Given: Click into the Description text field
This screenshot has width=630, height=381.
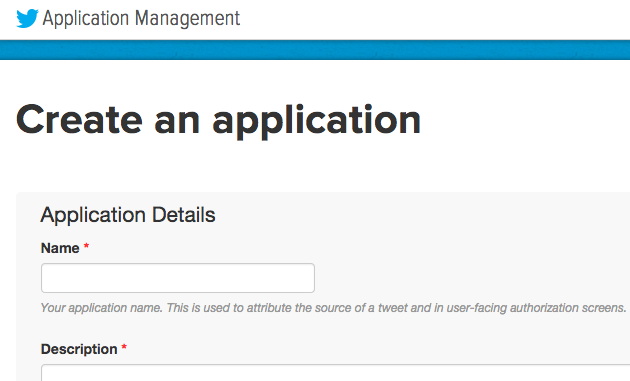Looking at the screenshot, I should (335, 373).
